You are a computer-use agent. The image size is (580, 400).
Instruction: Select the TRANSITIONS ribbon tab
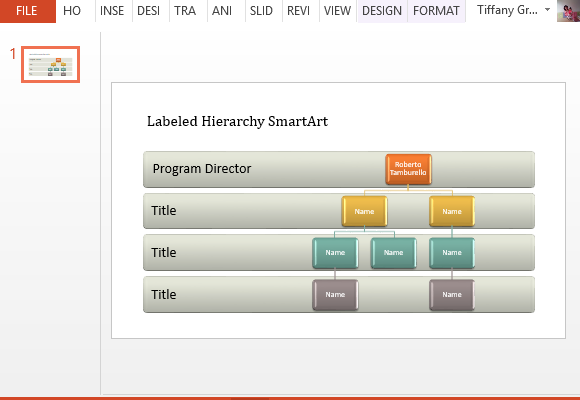(x=185, y=11)
